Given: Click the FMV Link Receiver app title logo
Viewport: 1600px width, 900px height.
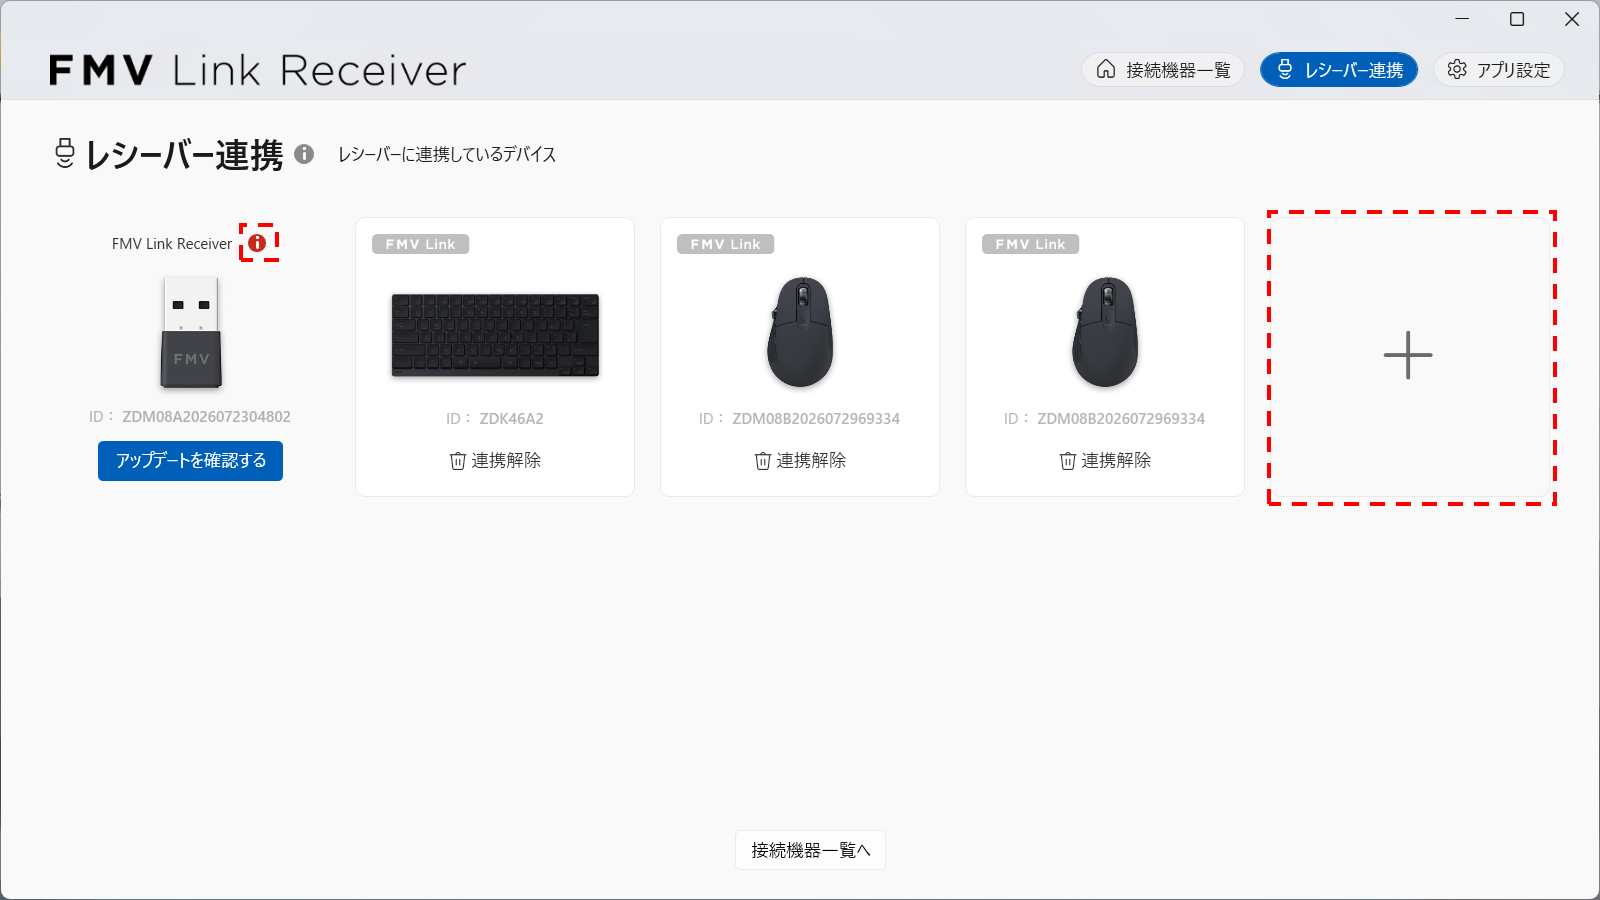Looking at the screenshot, I should click(258, 70).
